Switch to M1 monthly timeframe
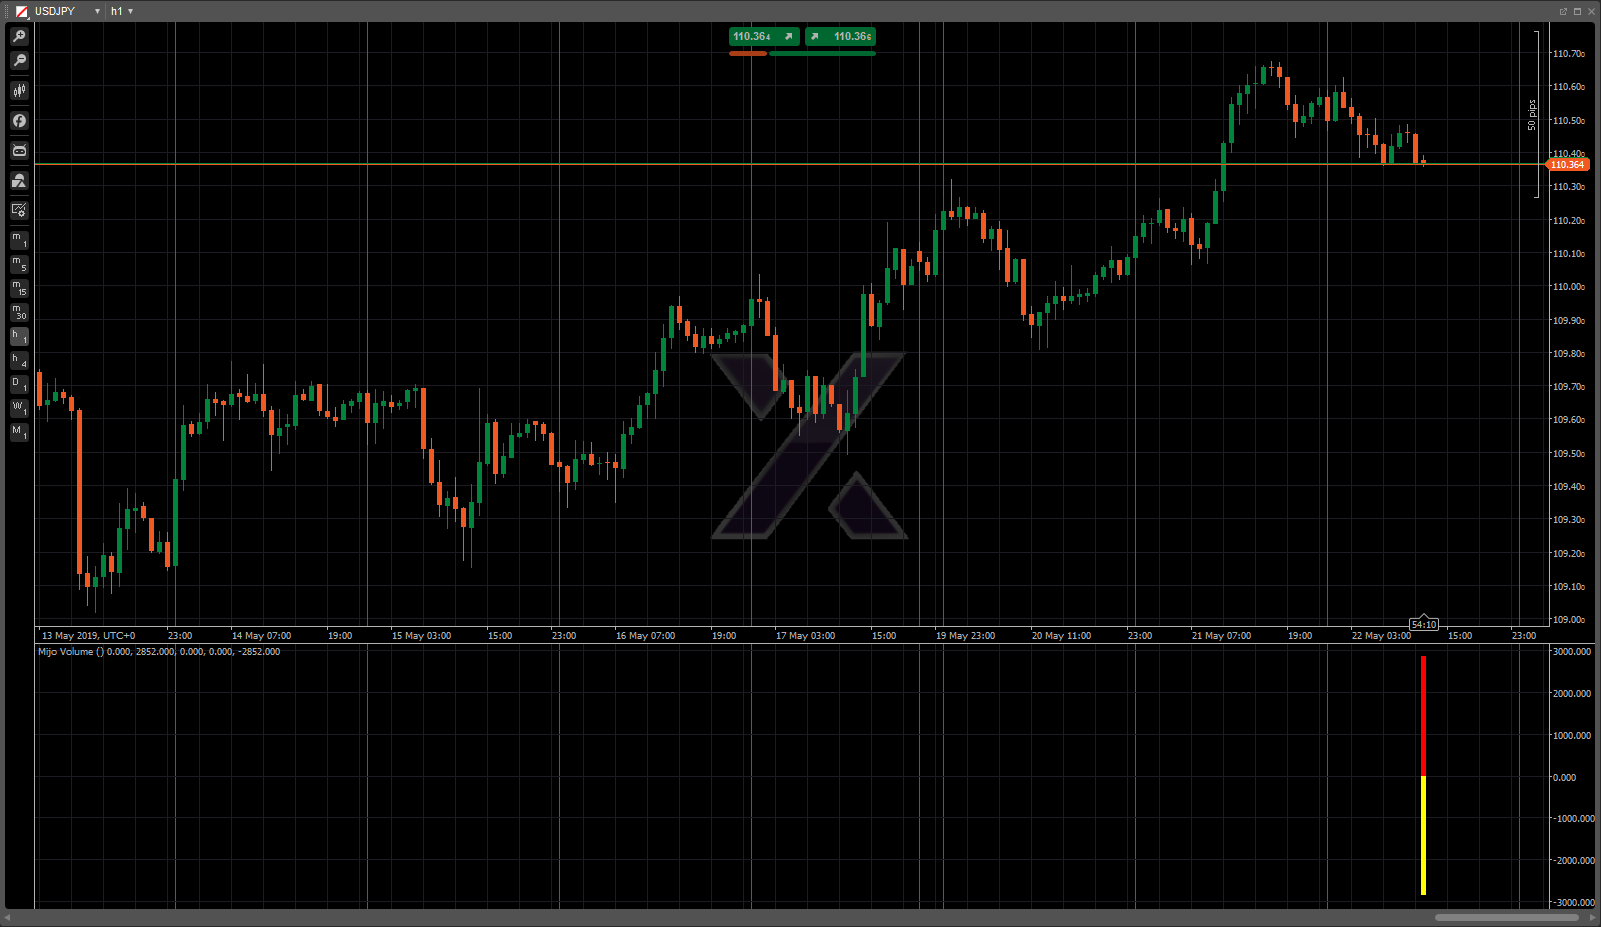 pyautogui.click(x=19, y=432)
